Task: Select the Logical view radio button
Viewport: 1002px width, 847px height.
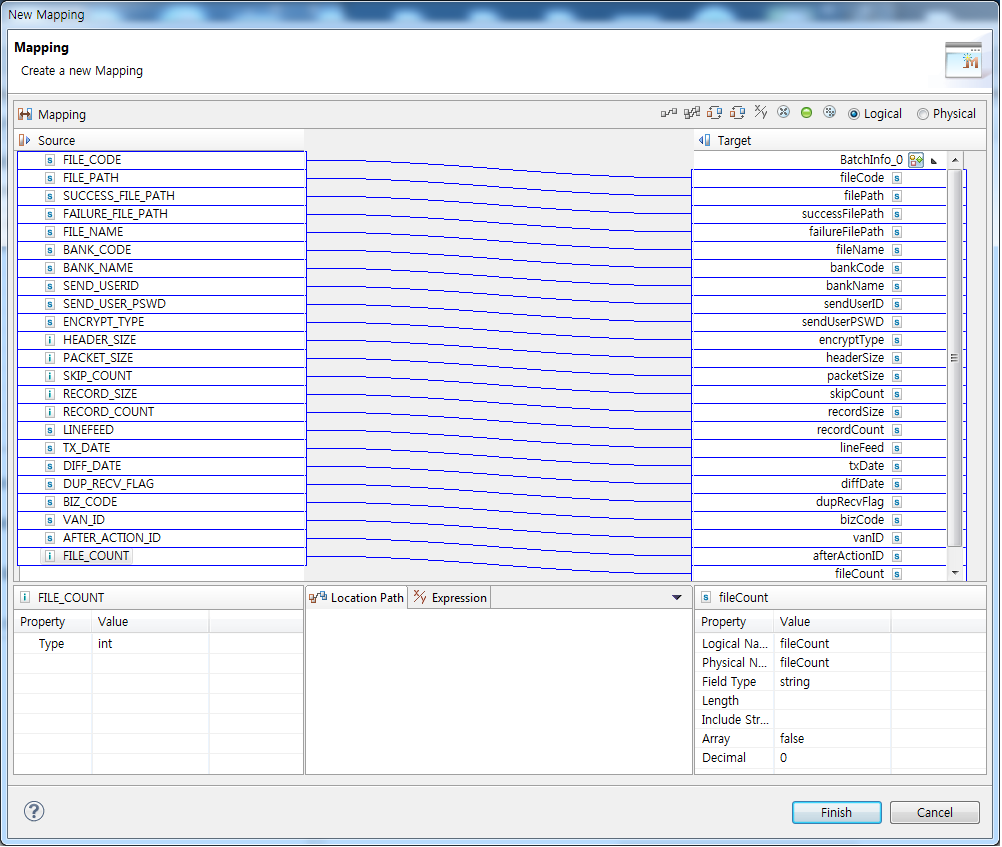Action: click(853, 113)
